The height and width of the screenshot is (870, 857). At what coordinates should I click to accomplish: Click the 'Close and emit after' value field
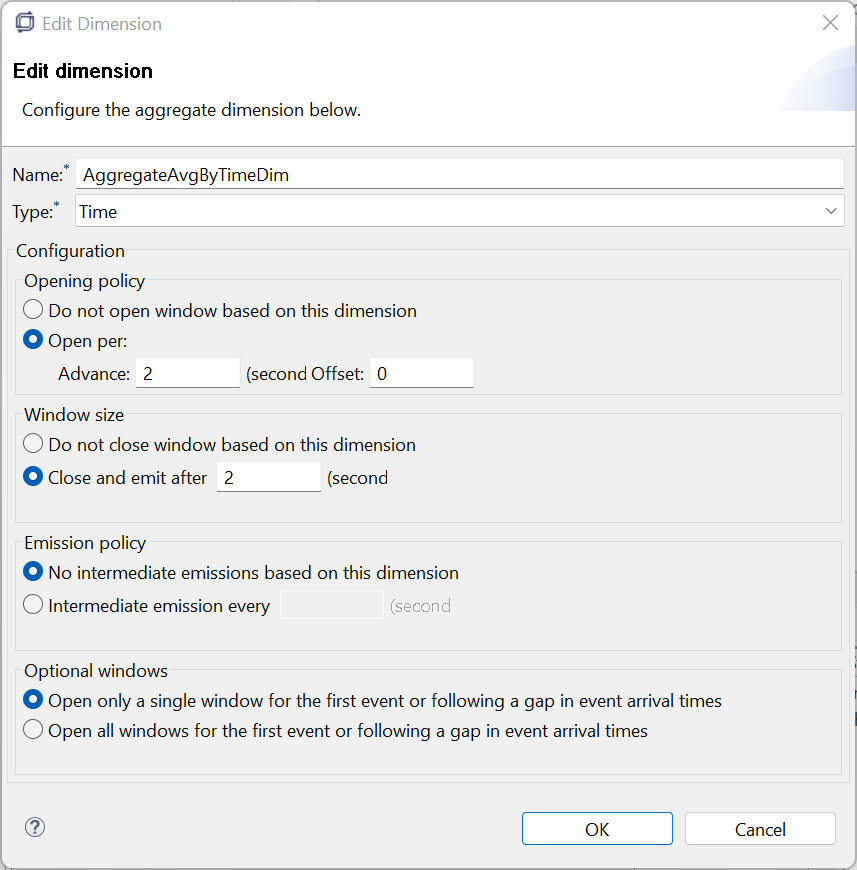click(x=268, y=478)
